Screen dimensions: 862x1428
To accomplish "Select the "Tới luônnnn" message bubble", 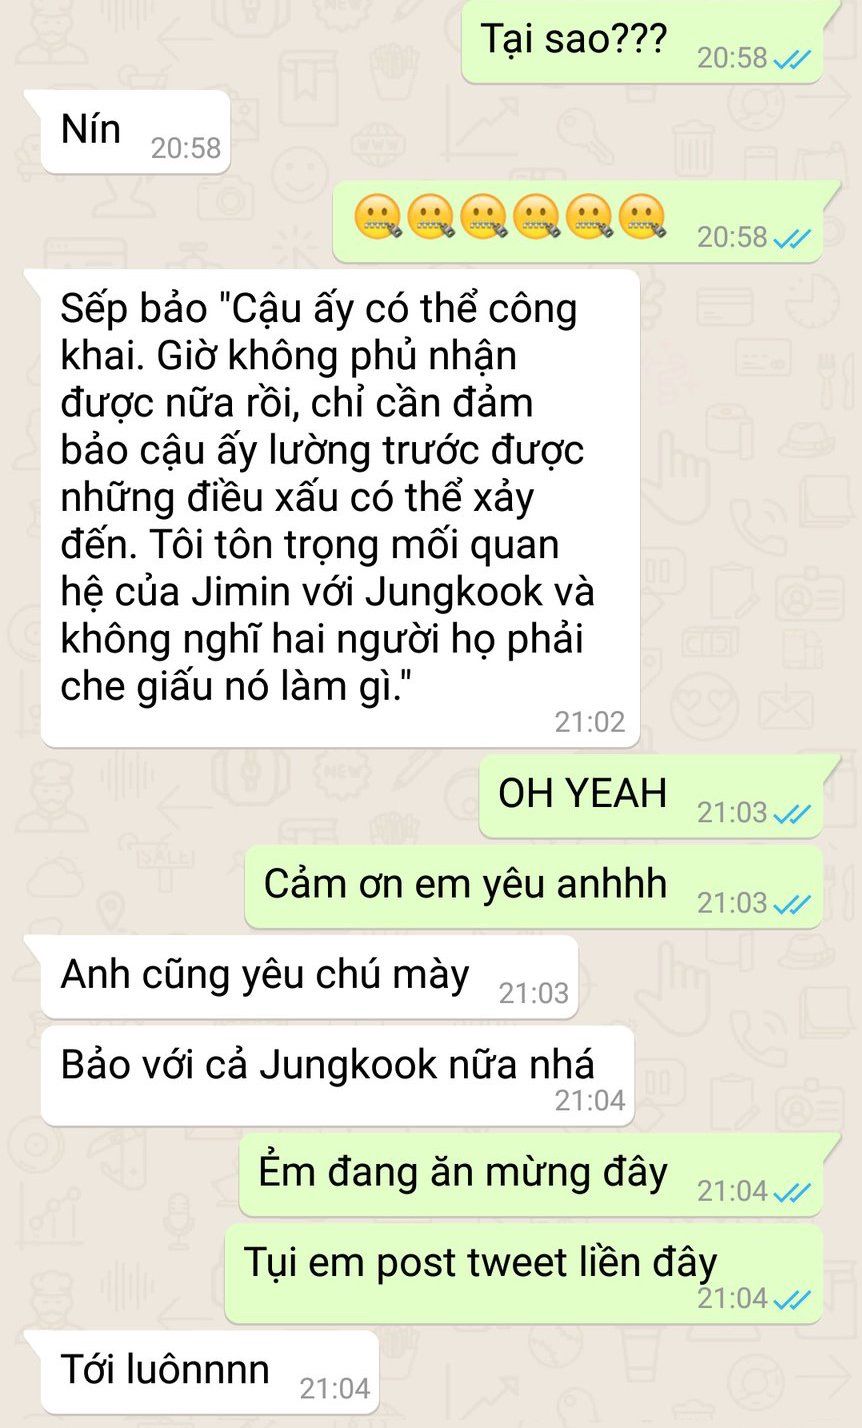I will 205,1371.
